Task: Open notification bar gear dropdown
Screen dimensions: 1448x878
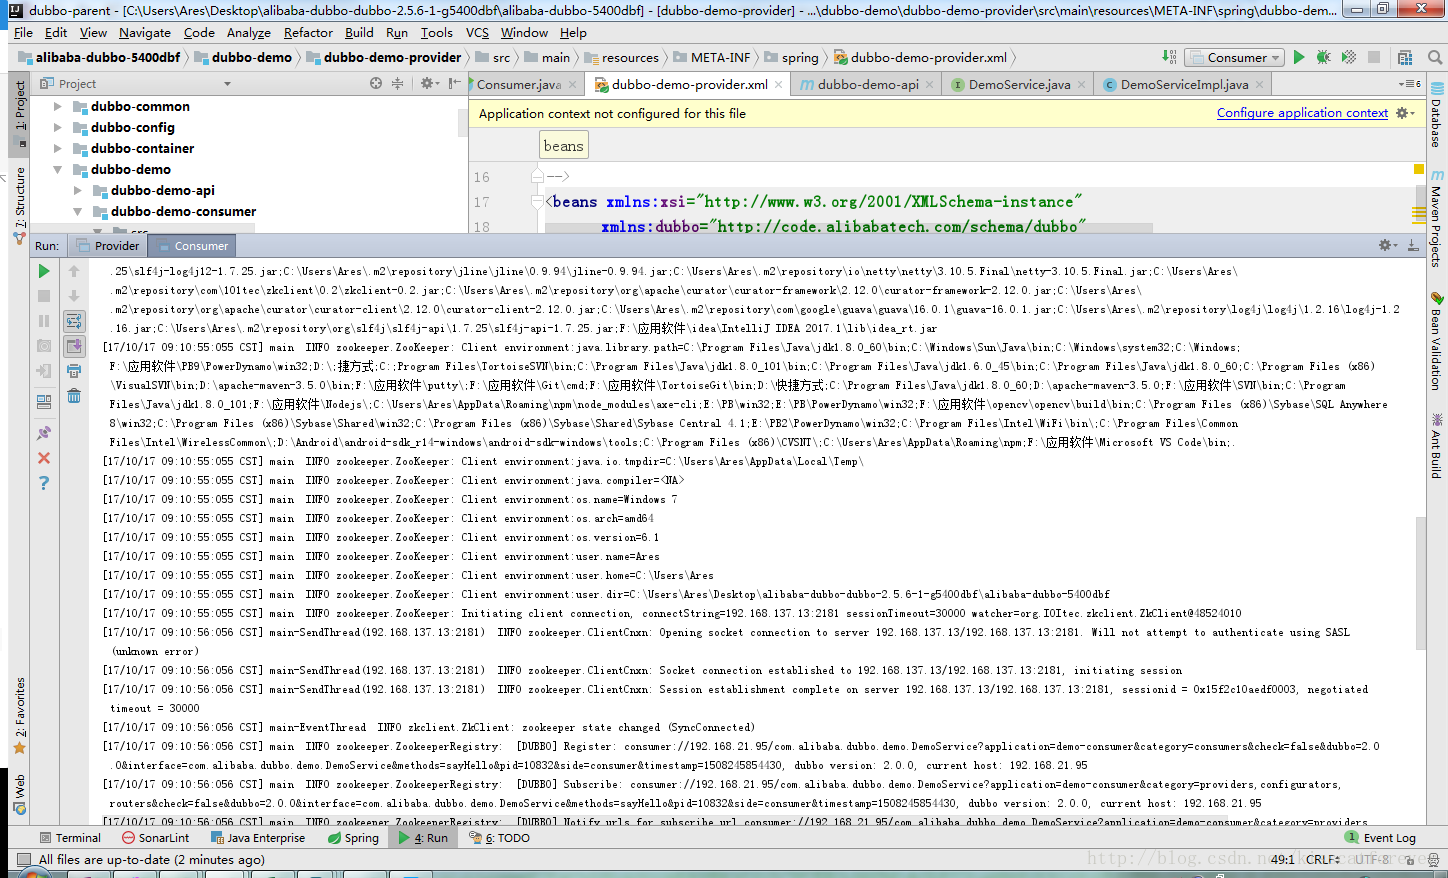Action: (x=1406, y=113)
